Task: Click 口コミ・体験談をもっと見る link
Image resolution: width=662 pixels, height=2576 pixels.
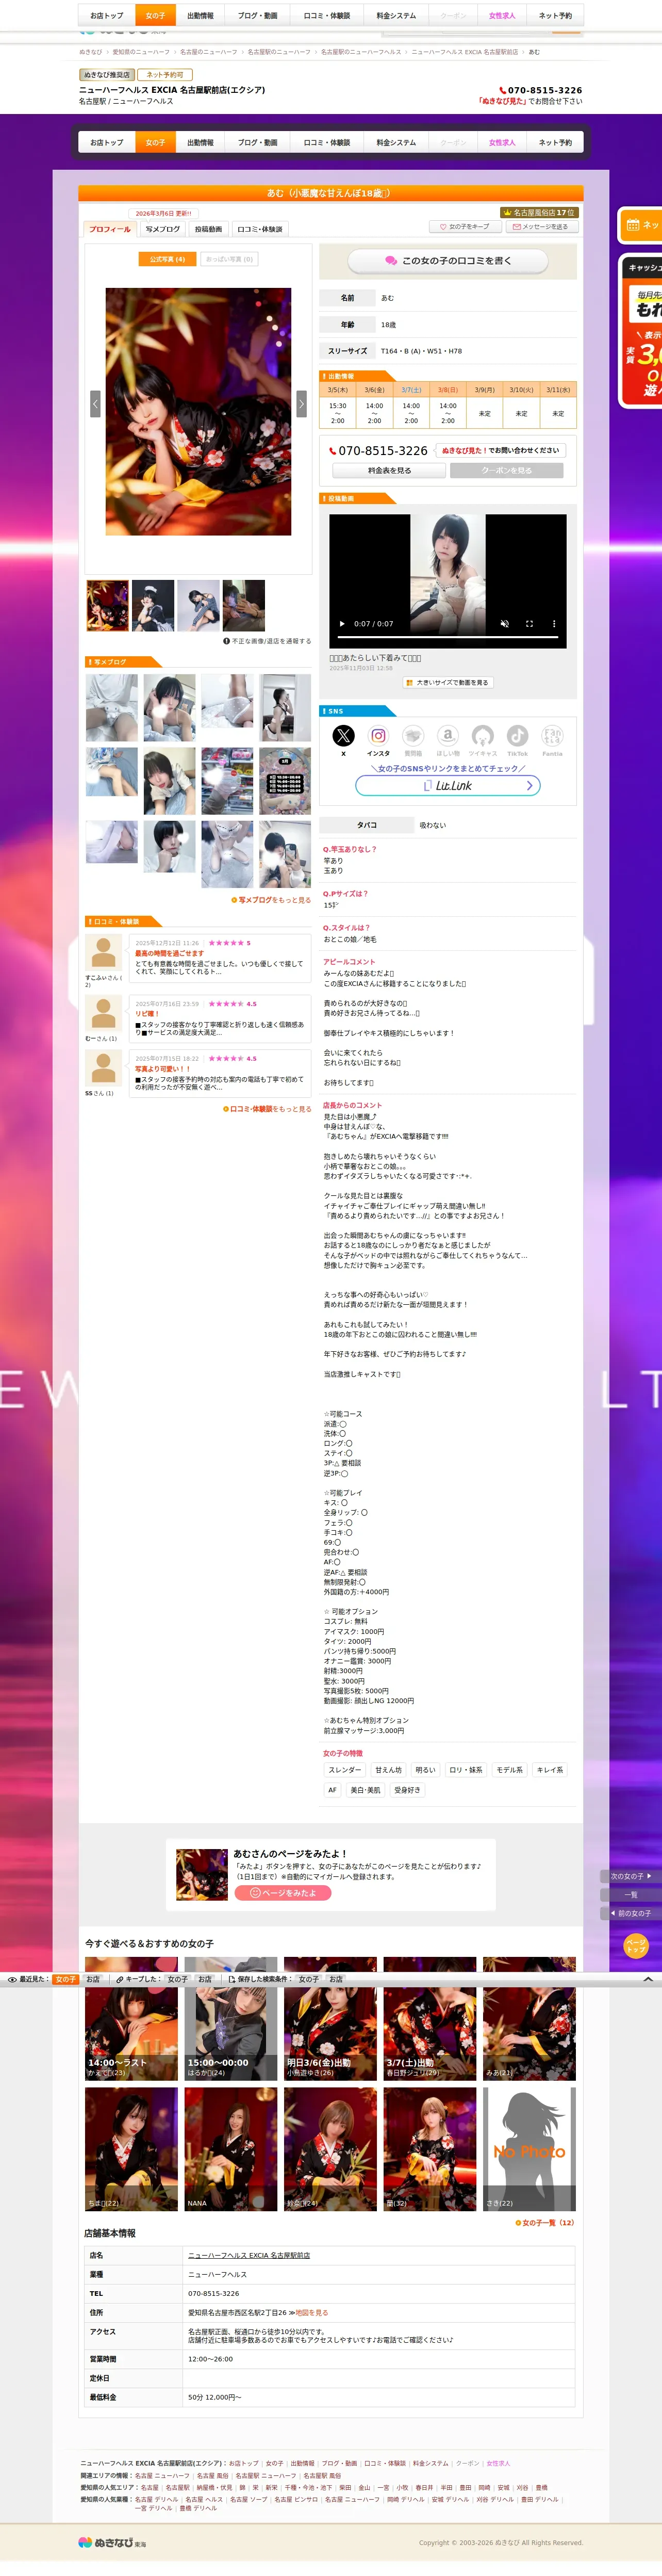Action: 267,1109
